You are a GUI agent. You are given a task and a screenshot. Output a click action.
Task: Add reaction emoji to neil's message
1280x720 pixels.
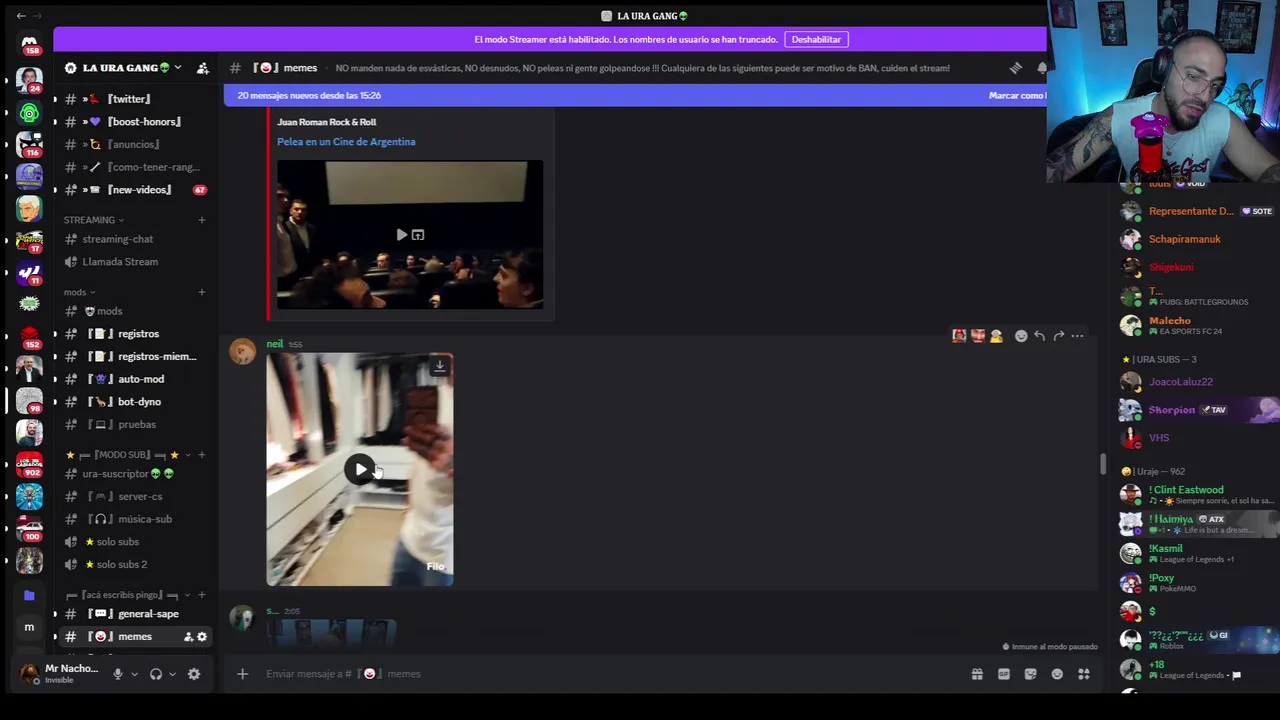[x=1021, y=336]
